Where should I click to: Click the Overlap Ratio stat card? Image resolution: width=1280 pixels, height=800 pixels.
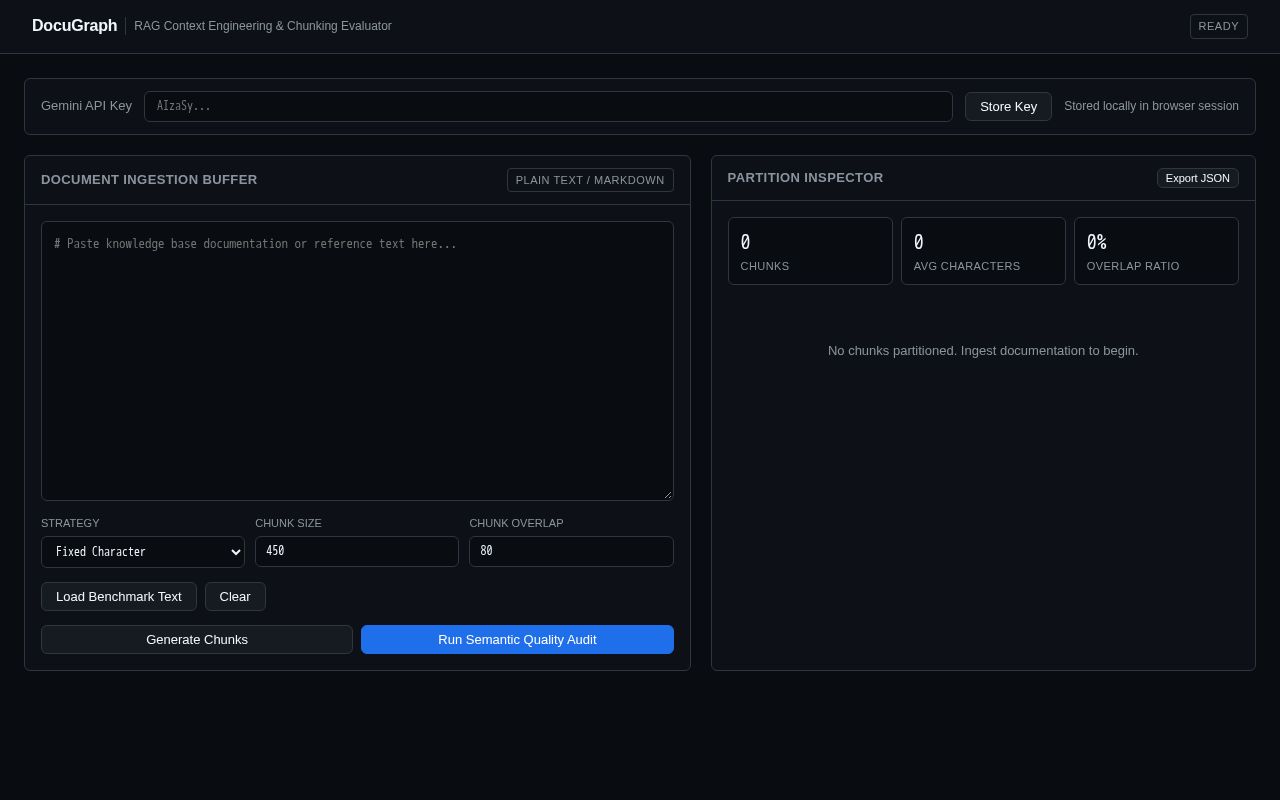[1156, 251]
